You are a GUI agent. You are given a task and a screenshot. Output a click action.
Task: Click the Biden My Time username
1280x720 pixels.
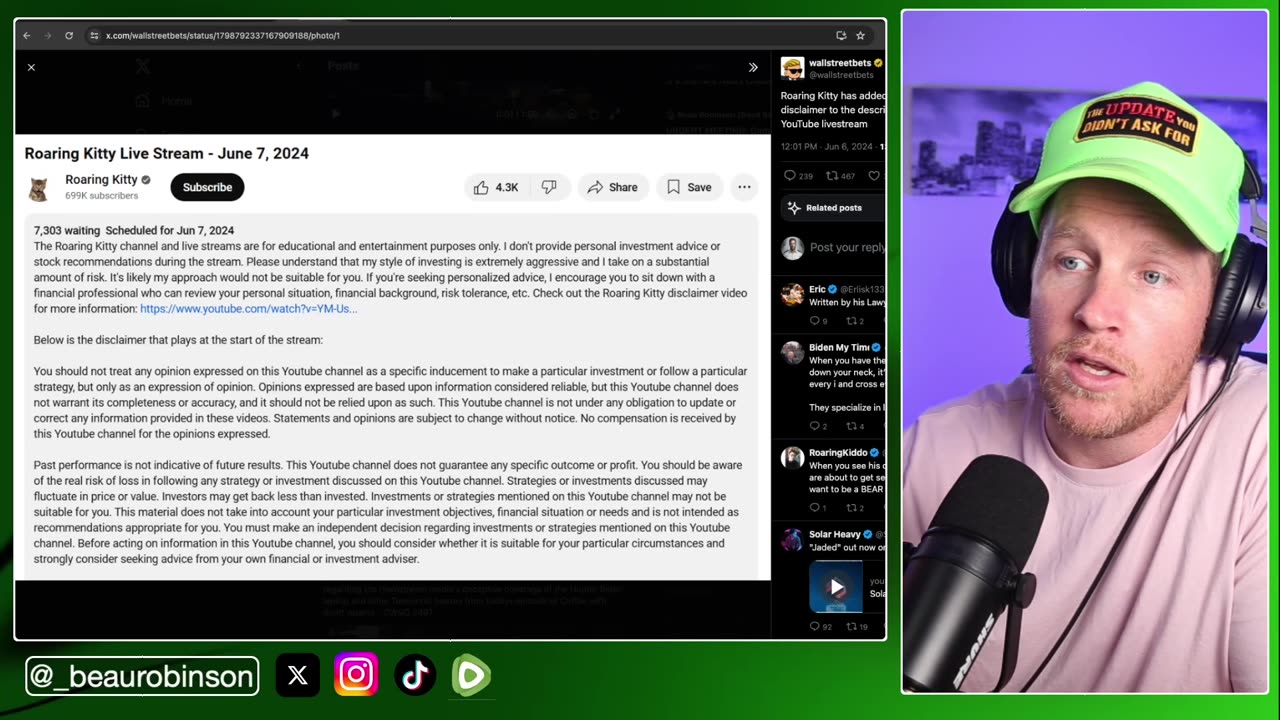839,347
